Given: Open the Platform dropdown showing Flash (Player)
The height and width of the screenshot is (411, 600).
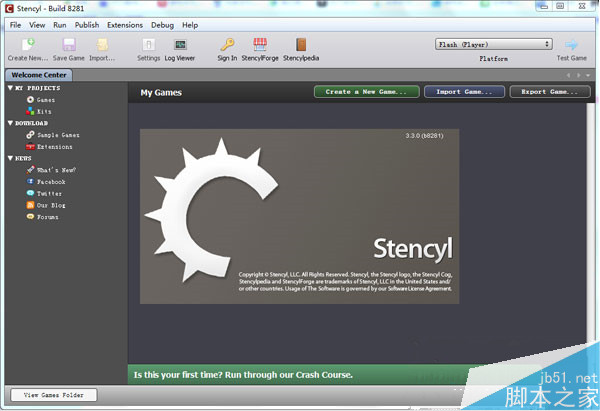Looking at the screenshot, I should click(494, 44).
